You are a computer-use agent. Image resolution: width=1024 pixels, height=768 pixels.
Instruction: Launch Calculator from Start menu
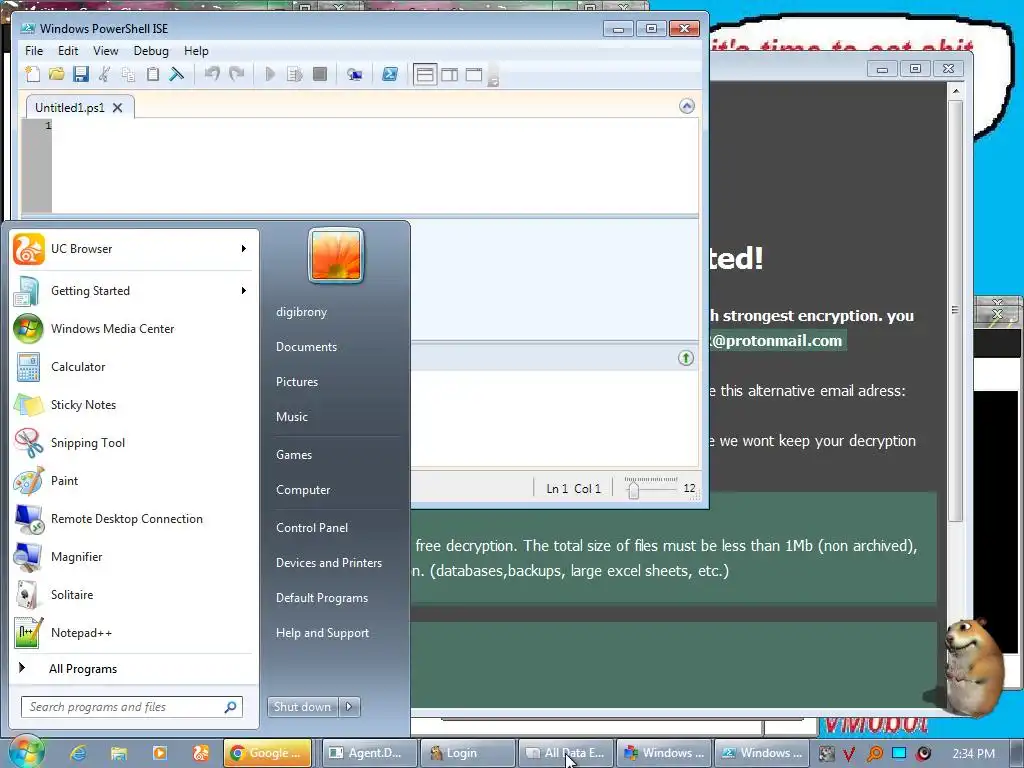click(132, 367)
